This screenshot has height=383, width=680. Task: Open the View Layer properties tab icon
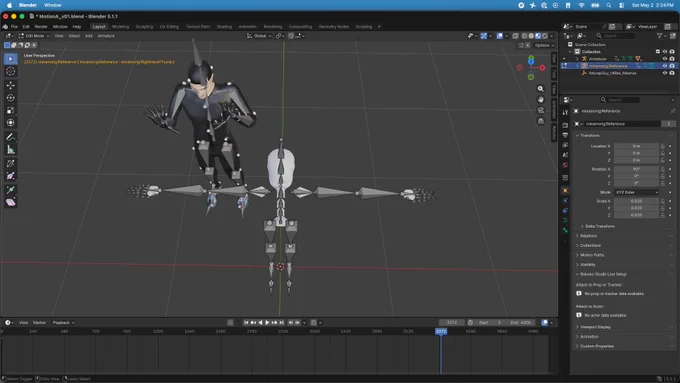pyautogui.click(x=565, y=145)
